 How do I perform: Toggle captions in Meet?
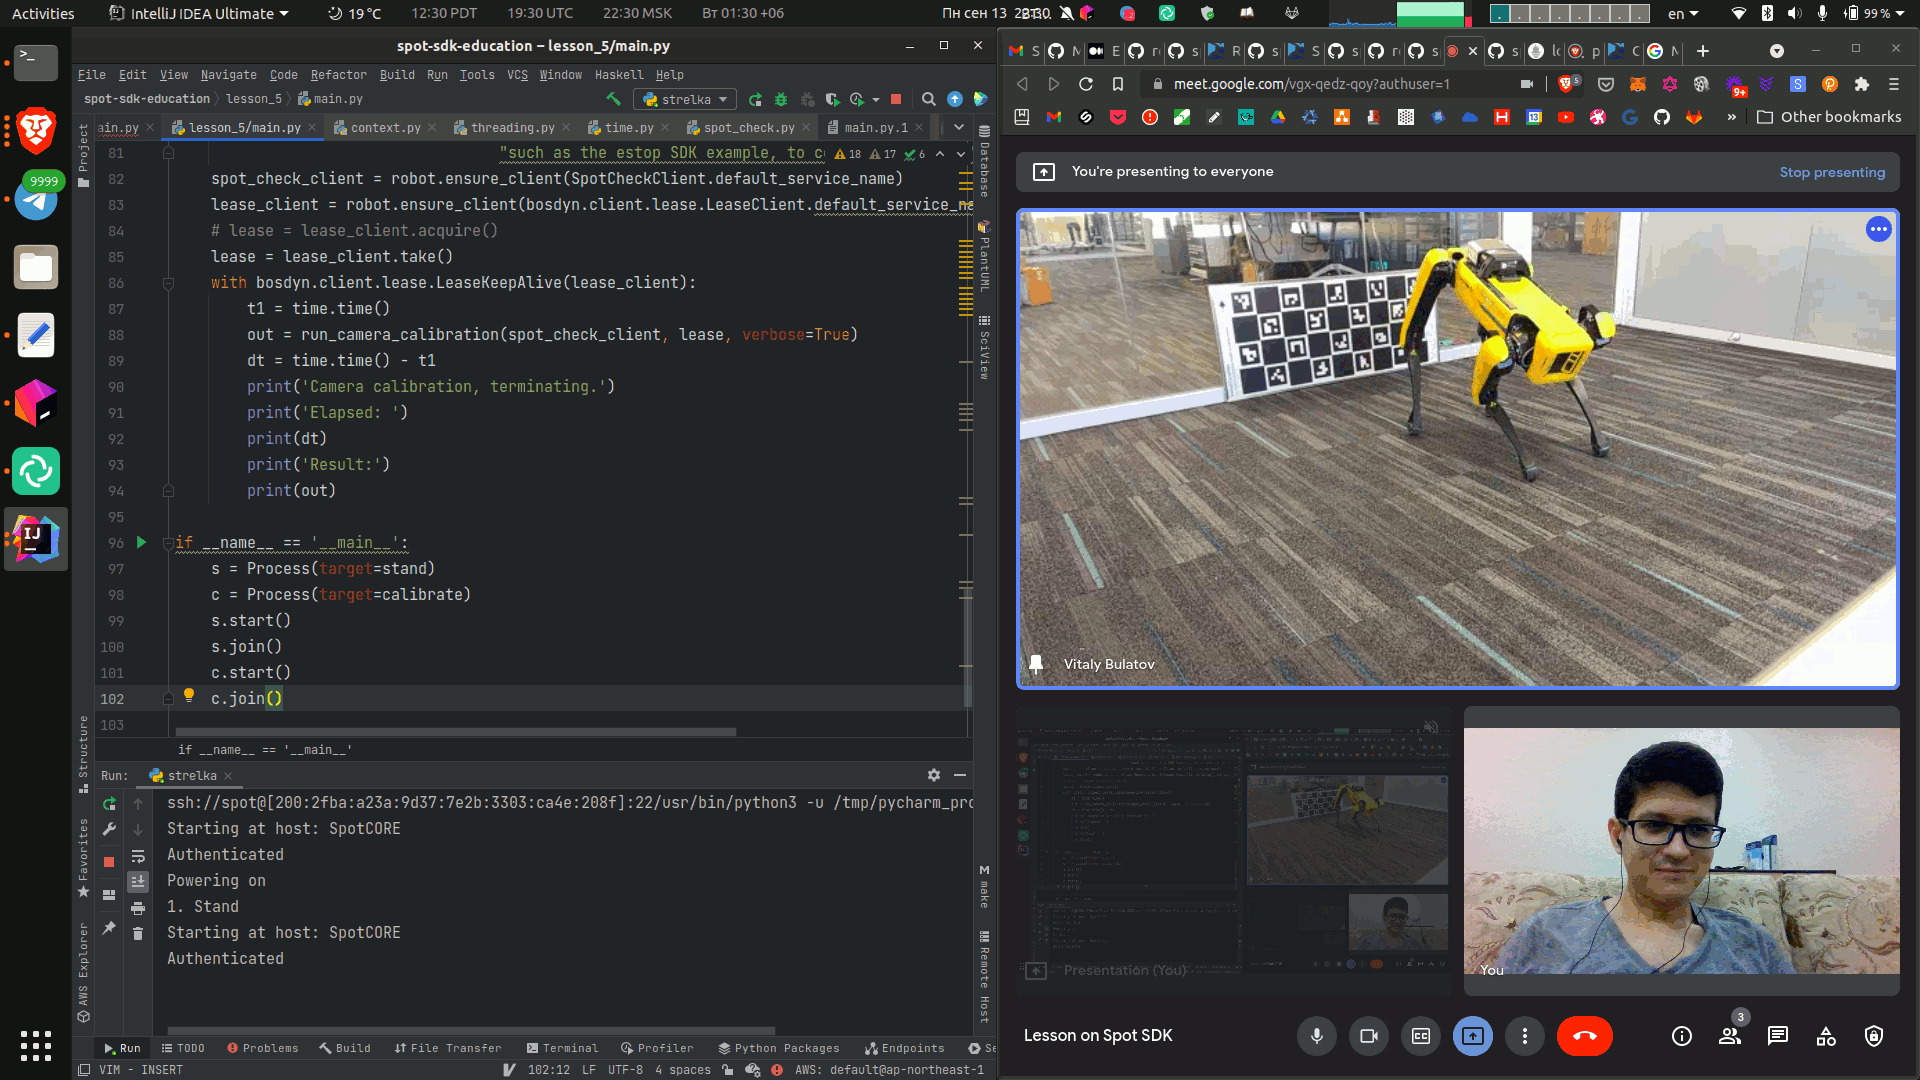(1421, 1036)
